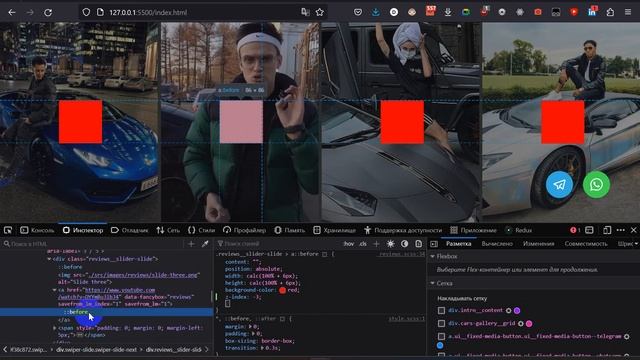
Task: Toggle print media simulation page icon
Action: (418, 244)
